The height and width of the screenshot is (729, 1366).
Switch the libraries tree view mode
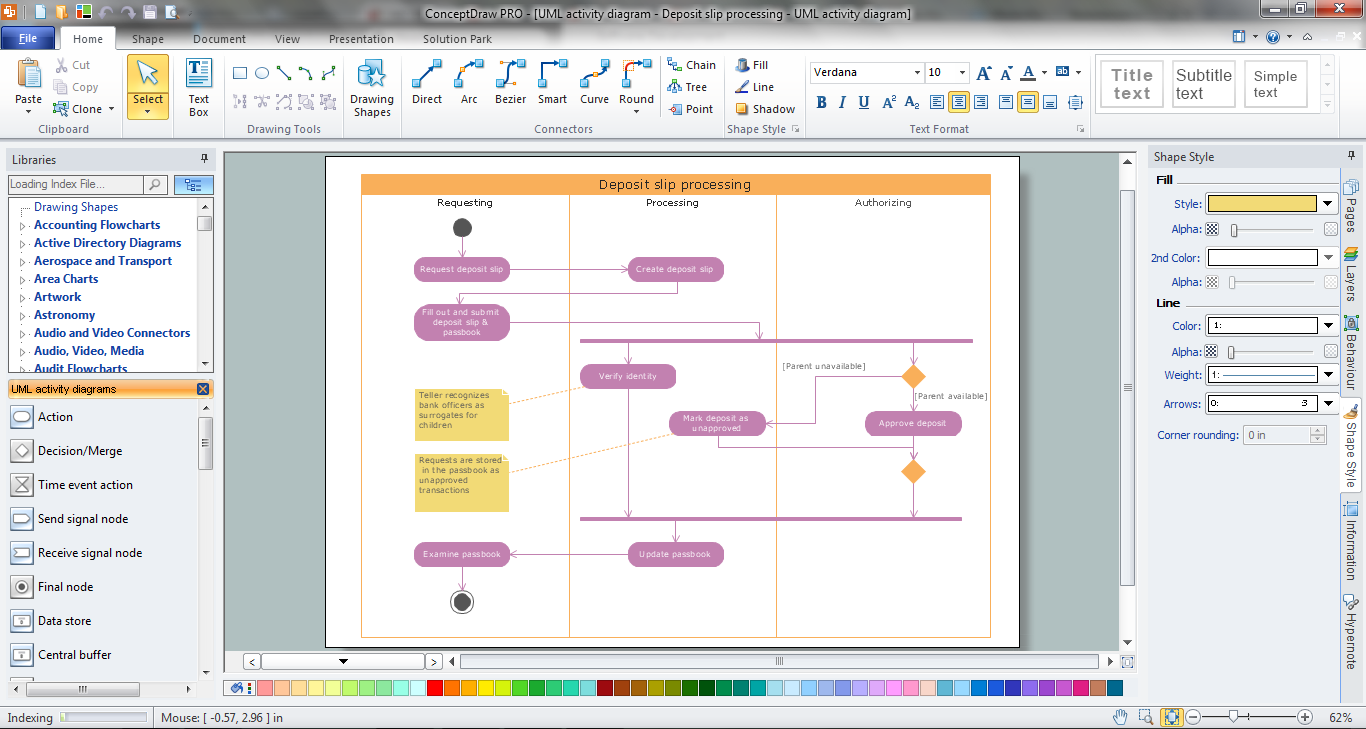point(194,184)
